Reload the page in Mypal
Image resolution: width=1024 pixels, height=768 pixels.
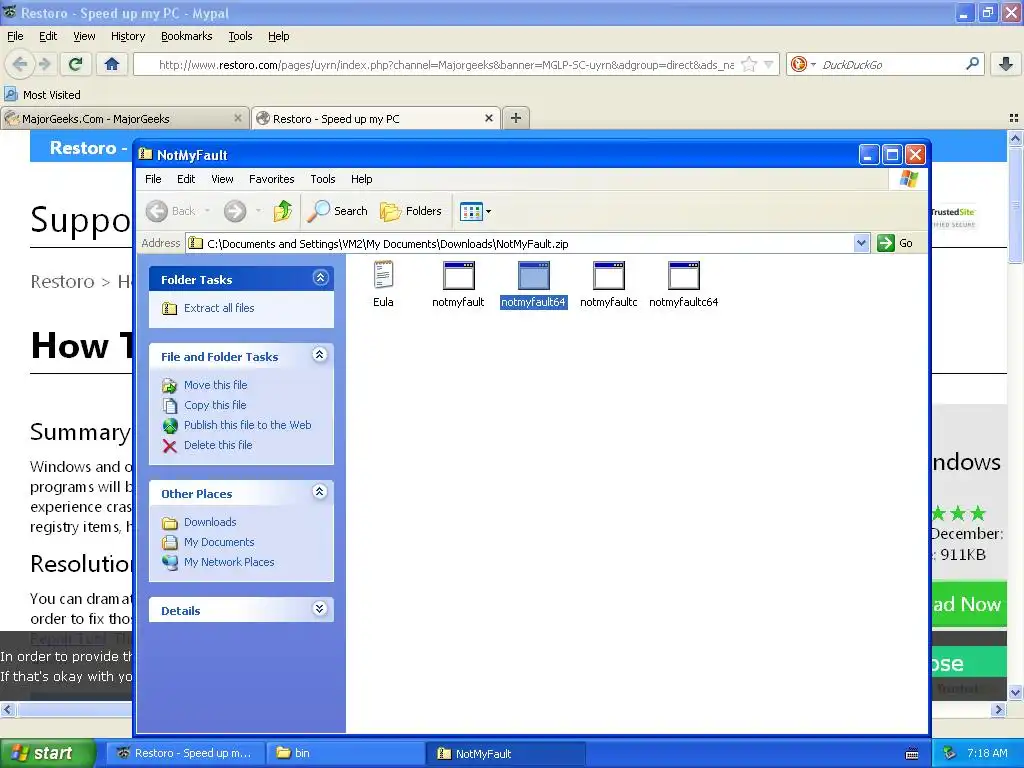pyautogui.click(x=76, y=64)
